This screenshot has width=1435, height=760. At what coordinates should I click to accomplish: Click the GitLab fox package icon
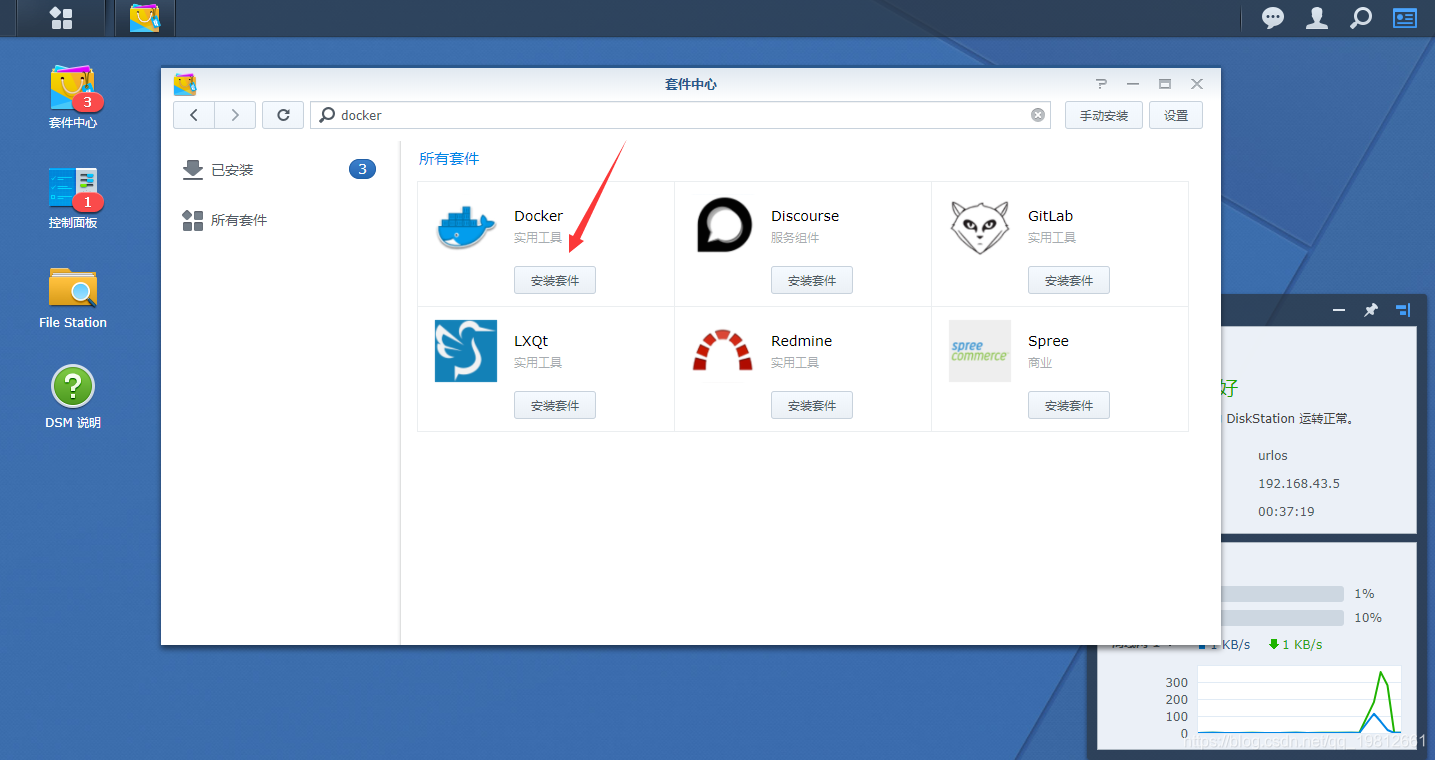pos(980,227)
